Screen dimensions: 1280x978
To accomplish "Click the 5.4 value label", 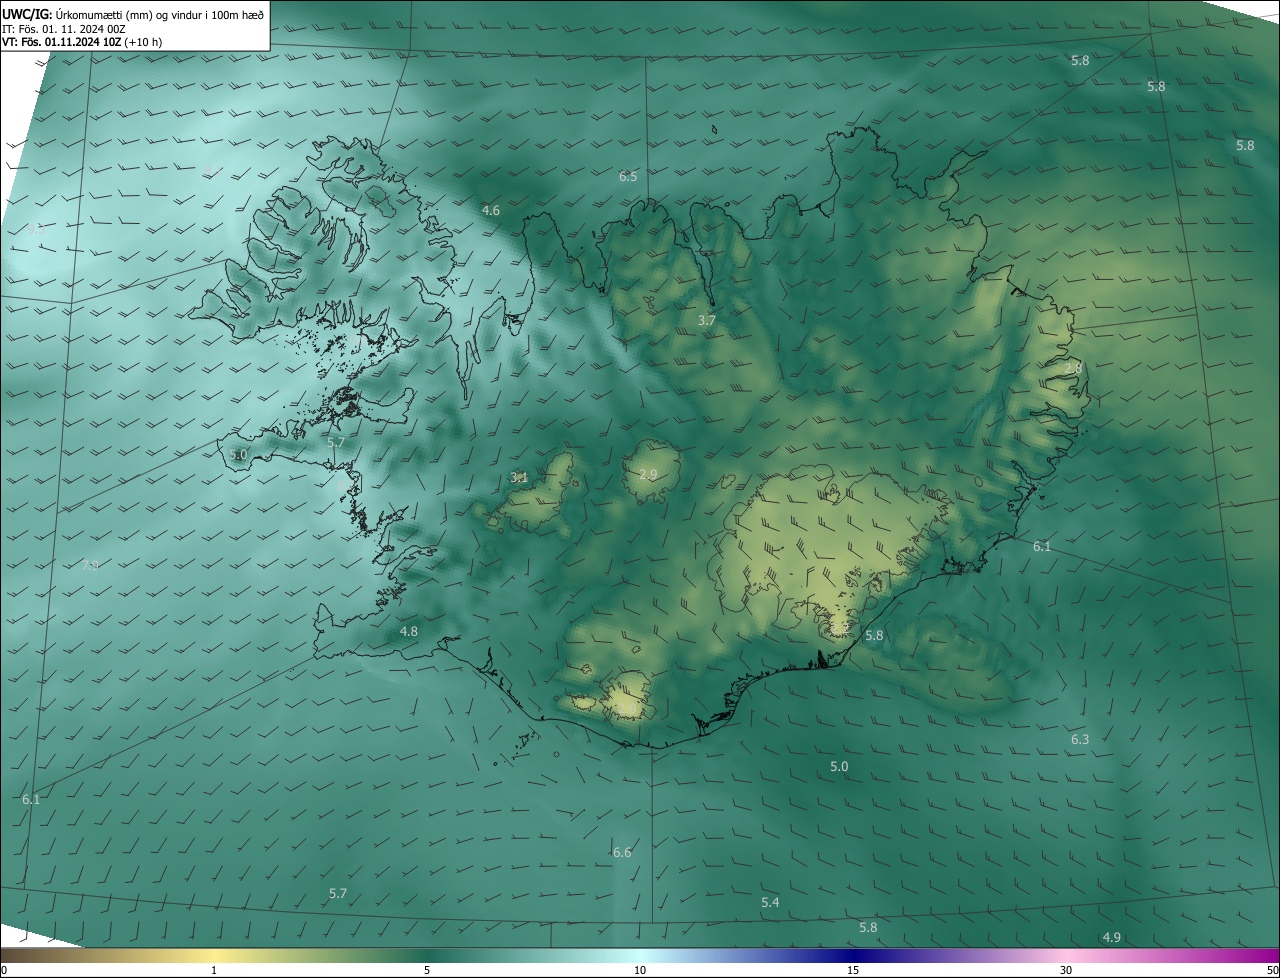I will click(770, 902).
